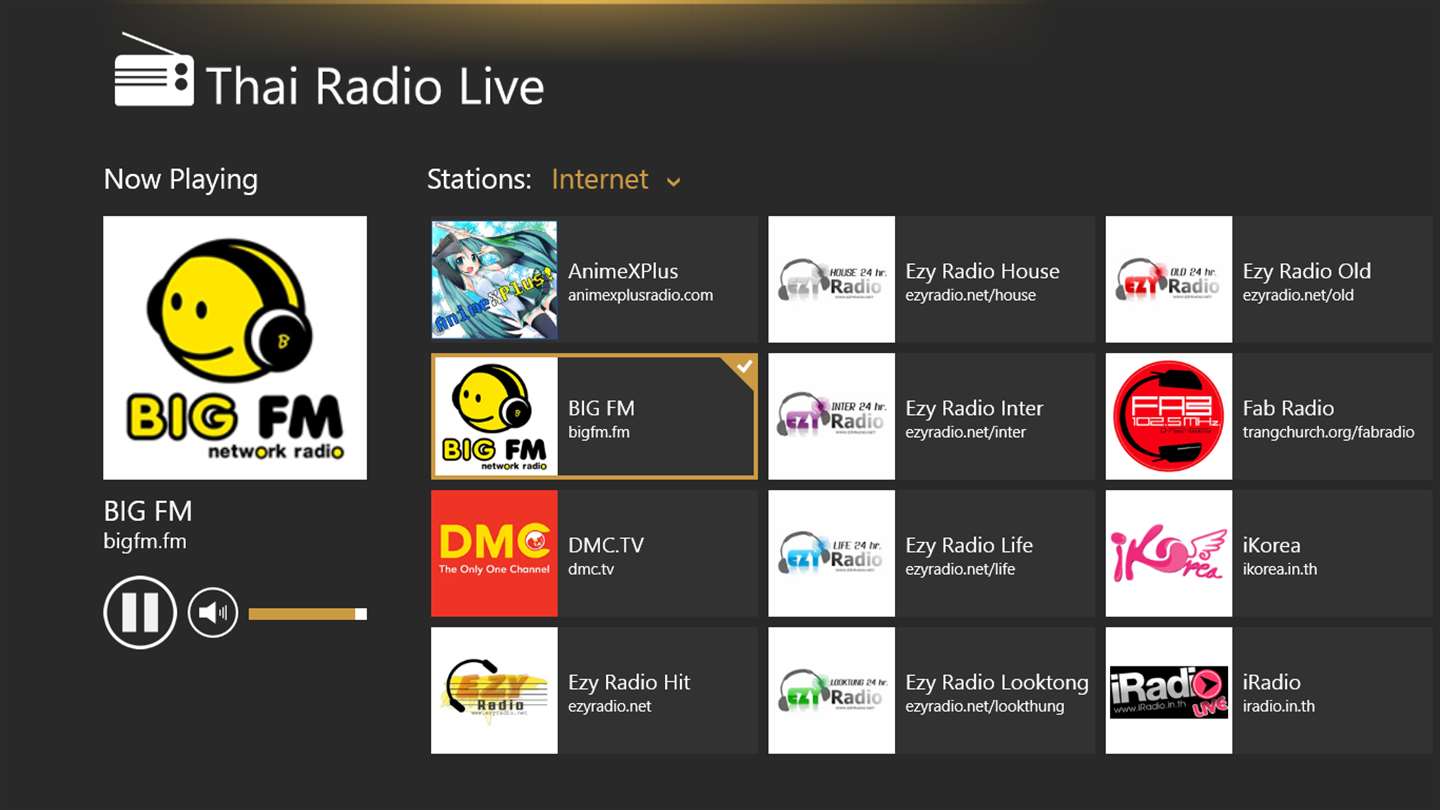The height and width of the screenshot is (810, 1440).
Task: Select the BIG FM station logo tile
Action: point(495,417)
